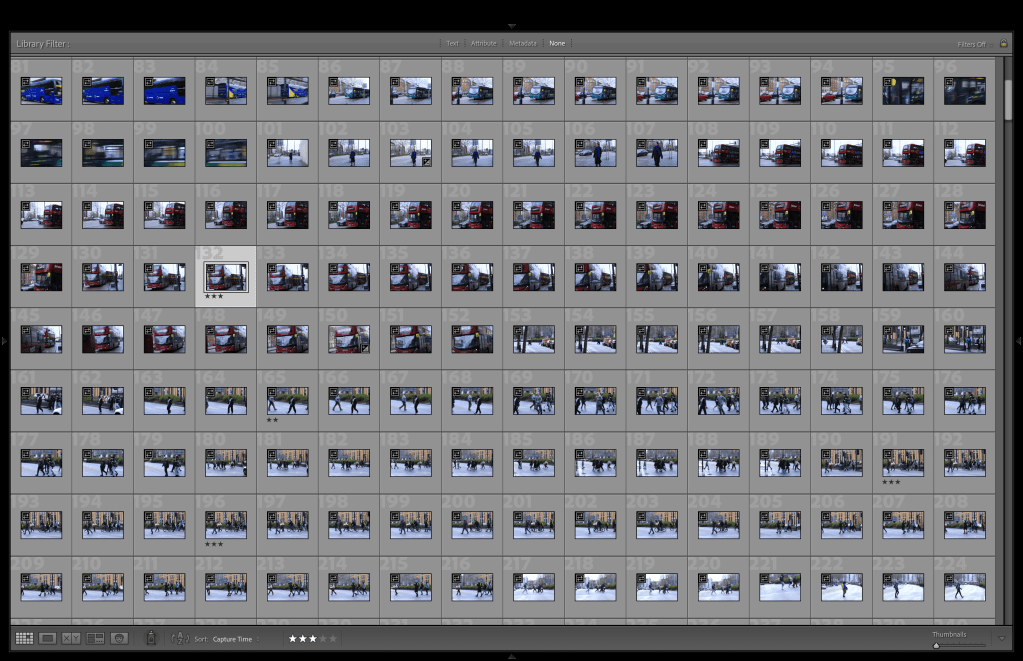Image resolution: width=1023 pixels, height=661 pixels.
Task: Set rating to one star in the toolbar
Action: (x=293, y=638)
